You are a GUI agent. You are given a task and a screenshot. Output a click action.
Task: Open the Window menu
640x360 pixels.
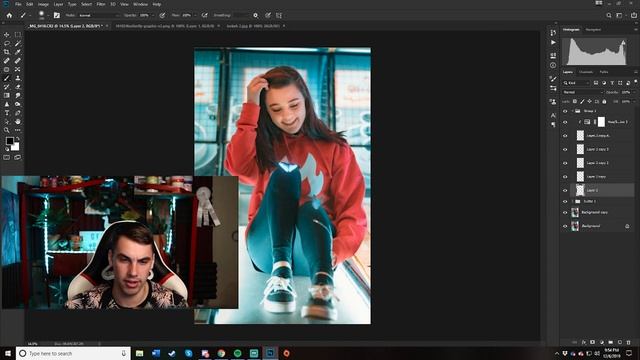click(140, 4)
